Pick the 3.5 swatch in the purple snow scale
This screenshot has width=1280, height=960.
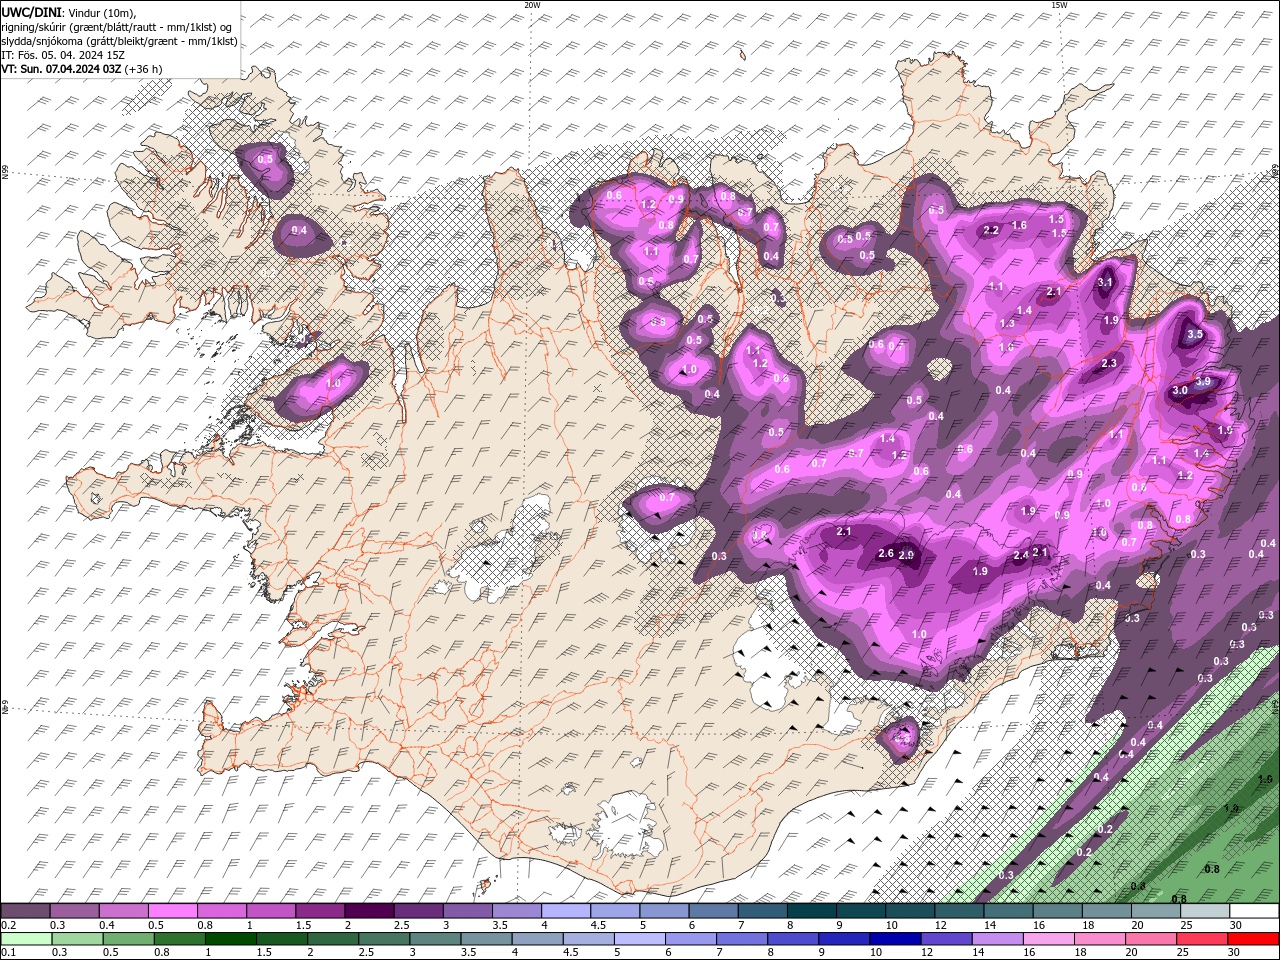[516, 911]
